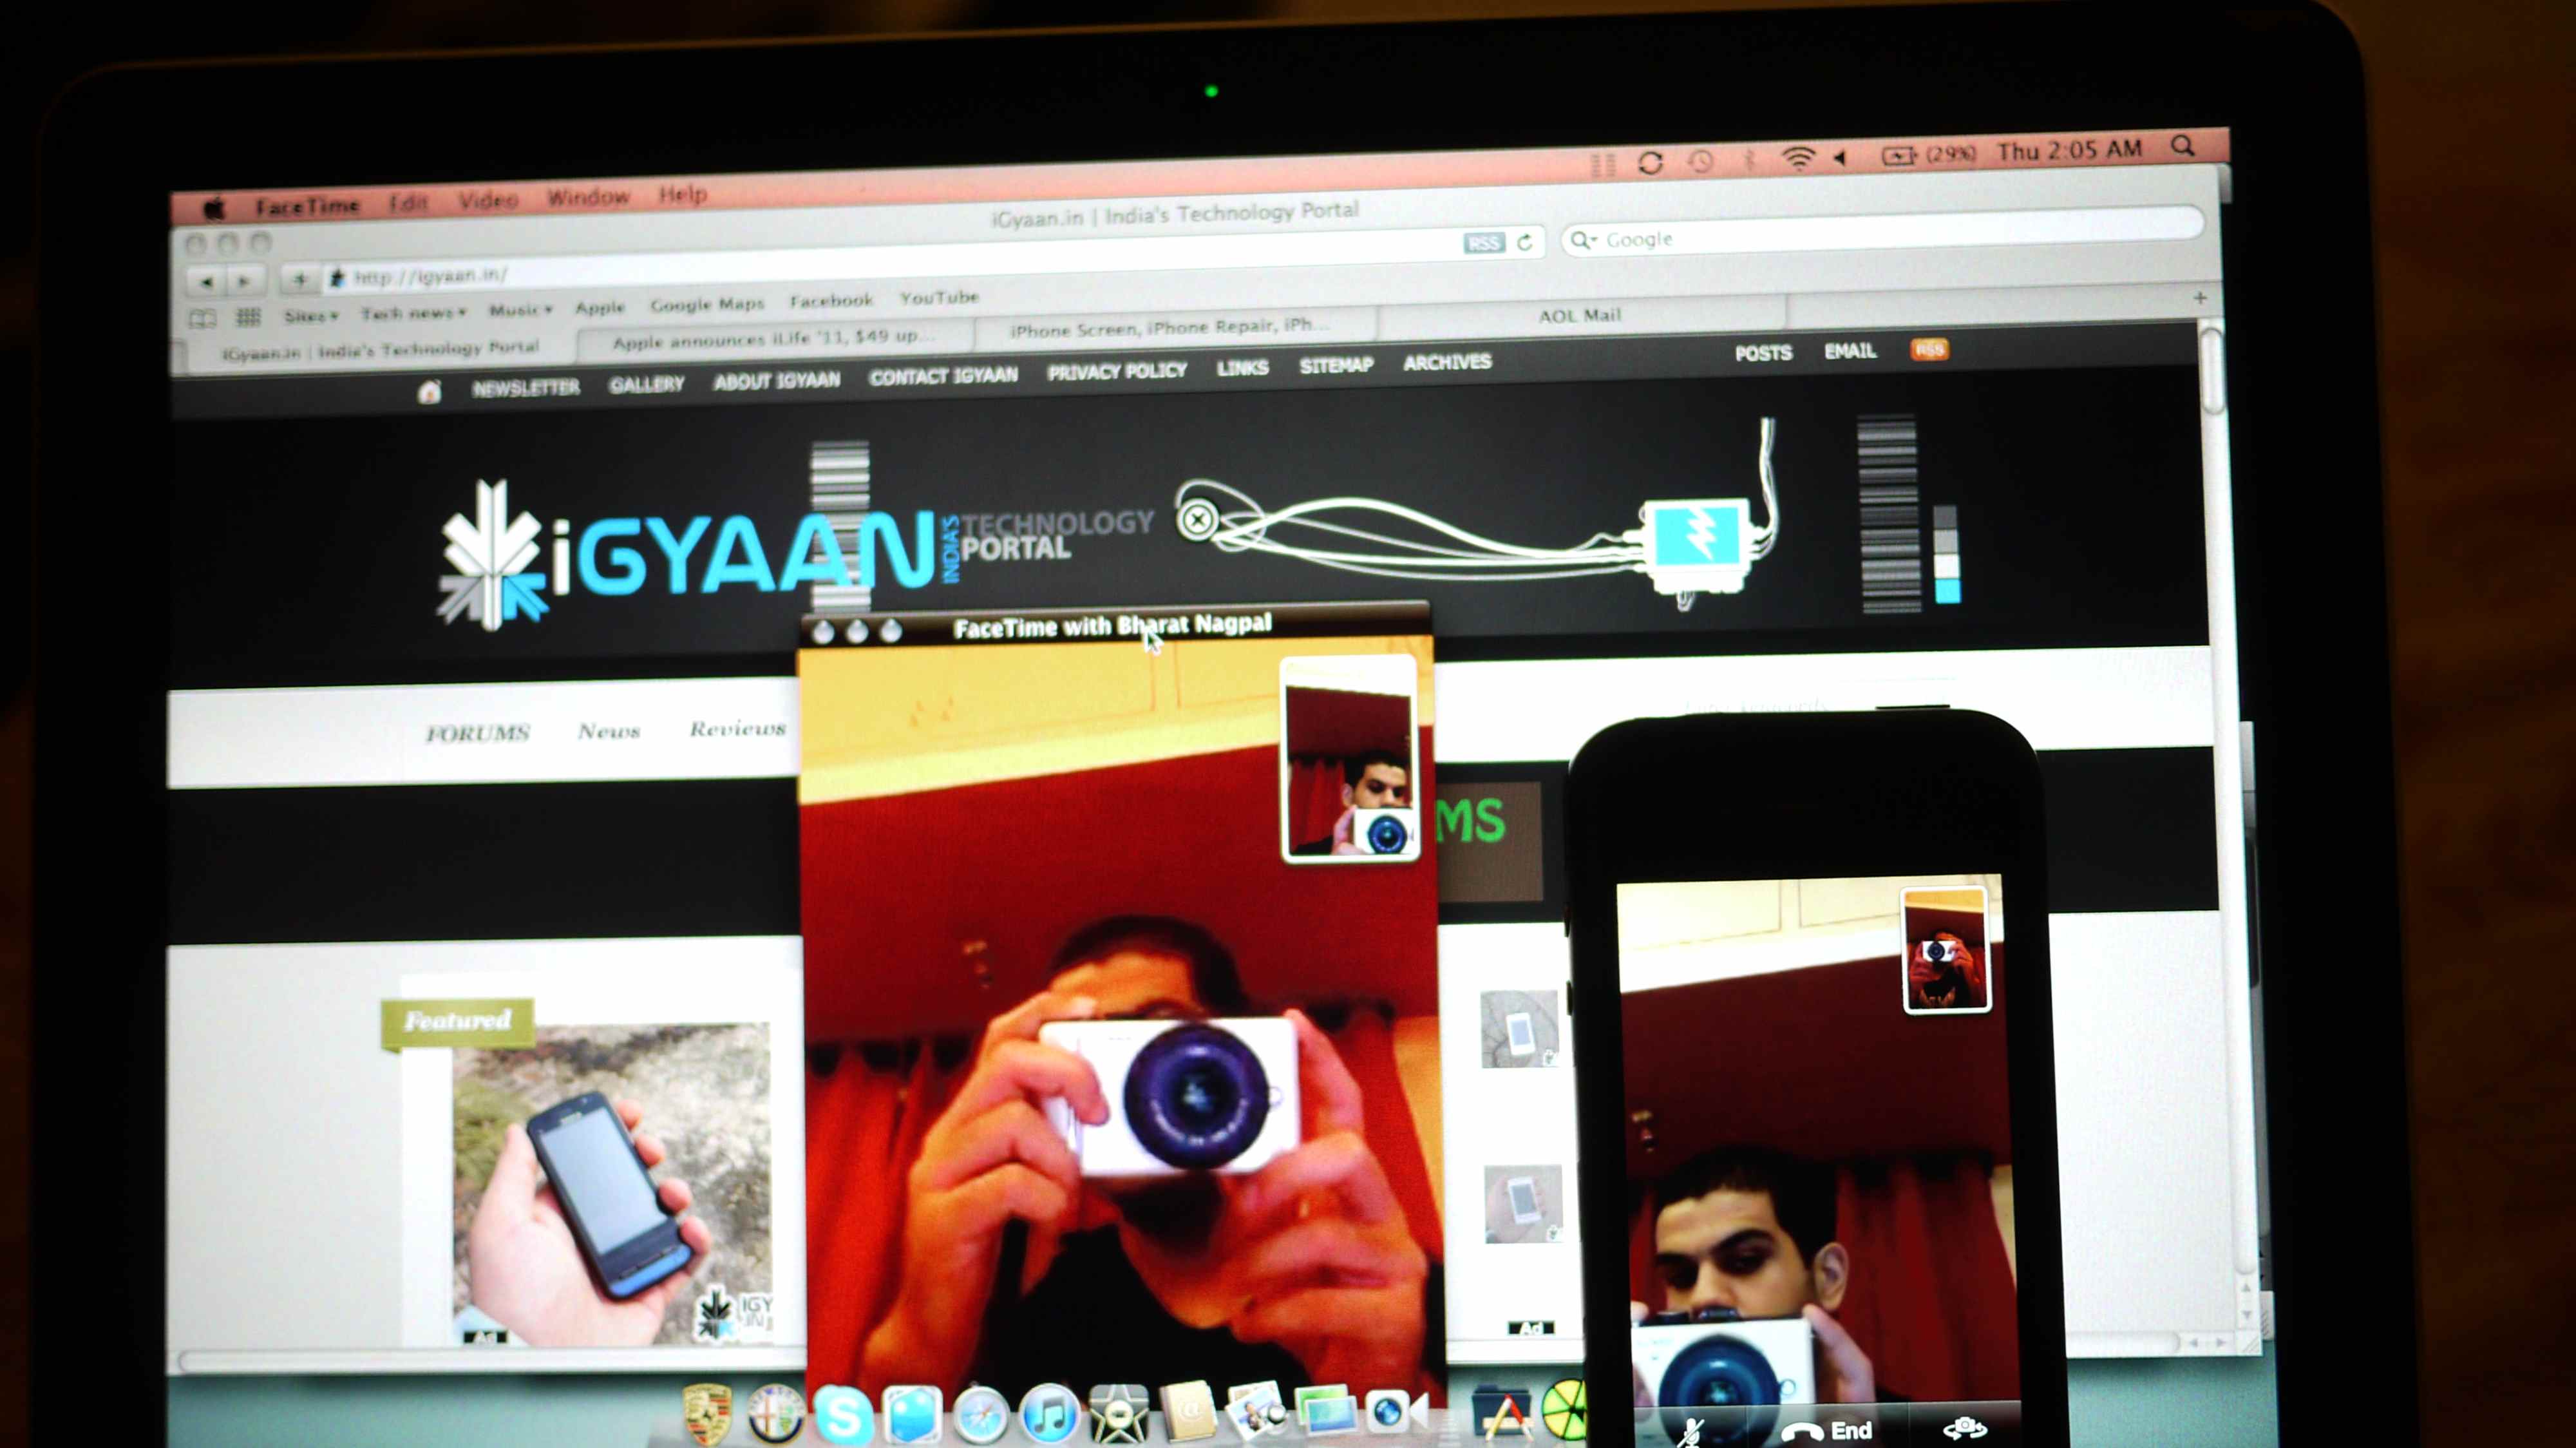Click the Google search field
Viewport: 2576px width, 1448px height.
[x=1880, y=238]
